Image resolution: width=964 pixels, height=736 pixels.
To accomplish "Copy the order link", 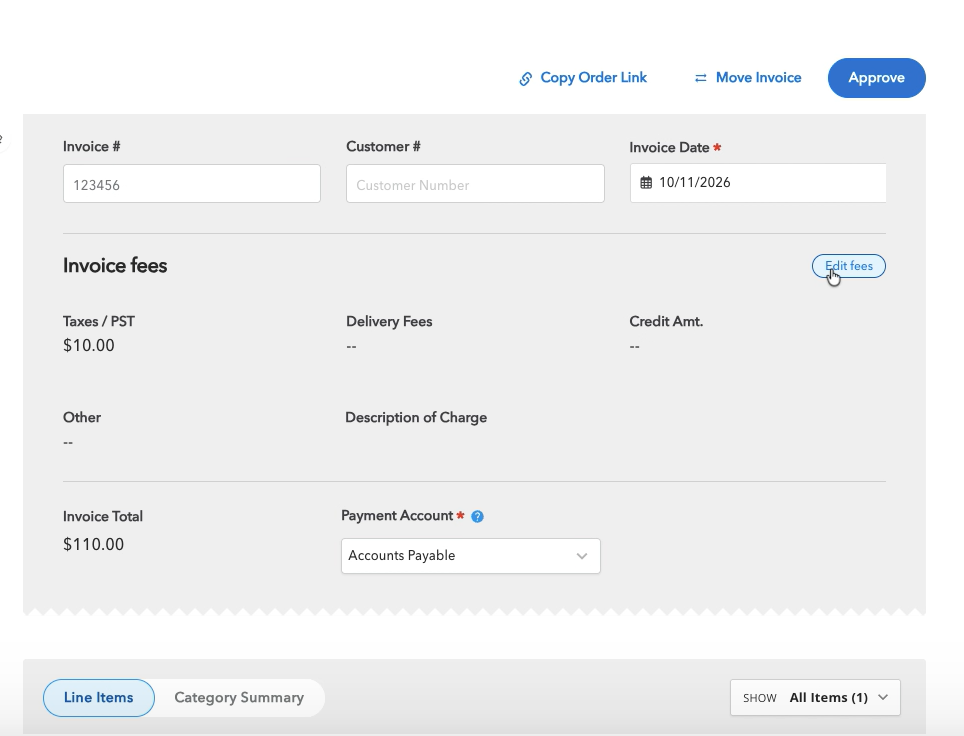I will coord(583,78).
